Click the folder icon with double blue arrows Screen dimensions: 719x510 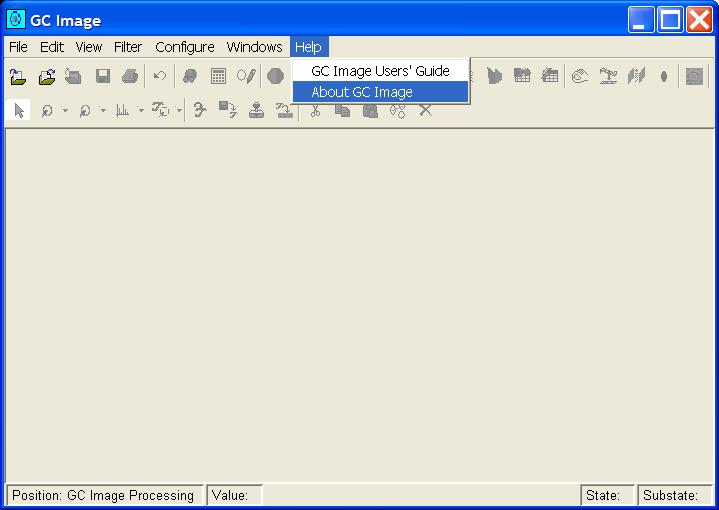(47, 76)
